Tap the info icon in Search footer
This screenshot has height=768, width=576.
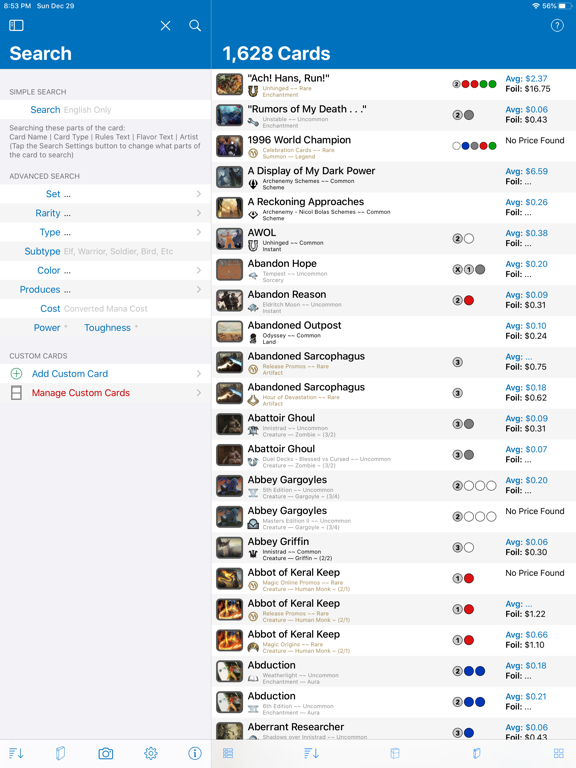(x=195, y=753)
